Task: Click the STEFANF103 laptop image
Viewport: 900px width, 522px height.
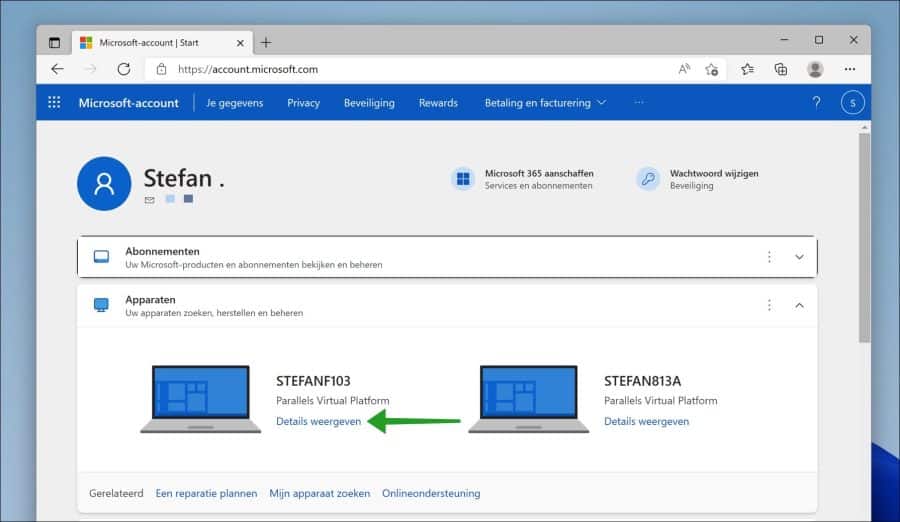Action: click(x=200, y=399)
